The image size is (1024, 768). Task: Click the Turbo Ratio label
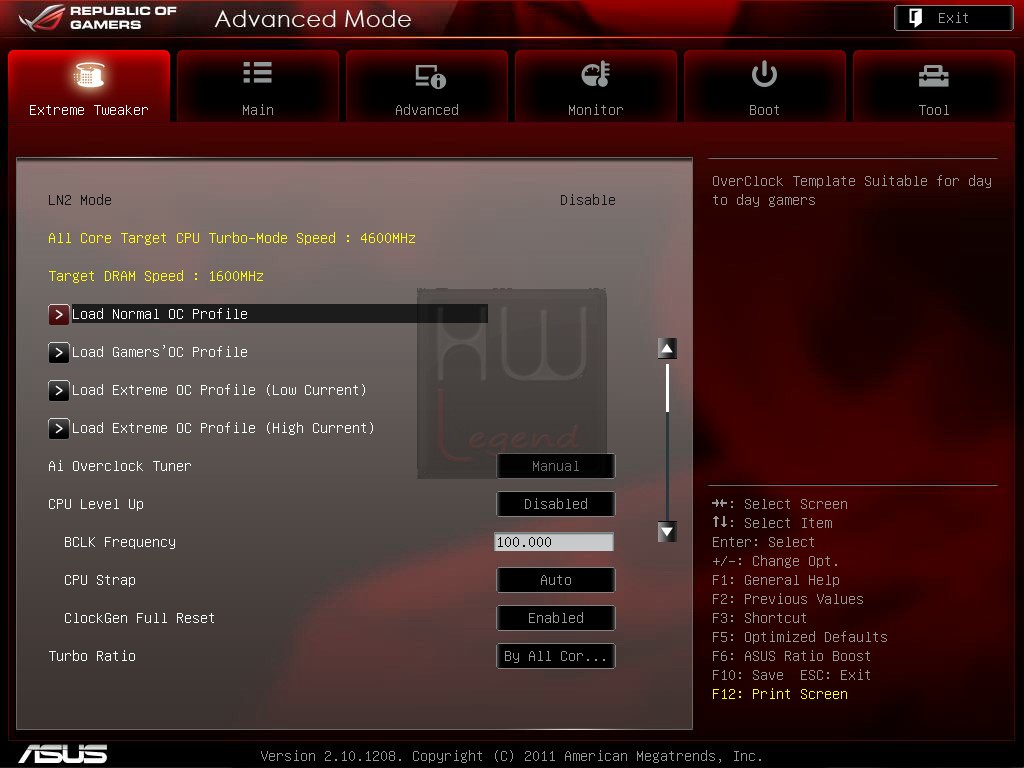92,656
